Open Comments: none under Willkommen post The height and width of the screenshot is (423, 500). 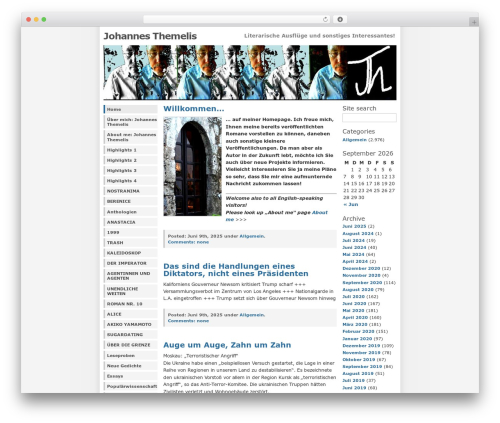click(x=188, y=242)
